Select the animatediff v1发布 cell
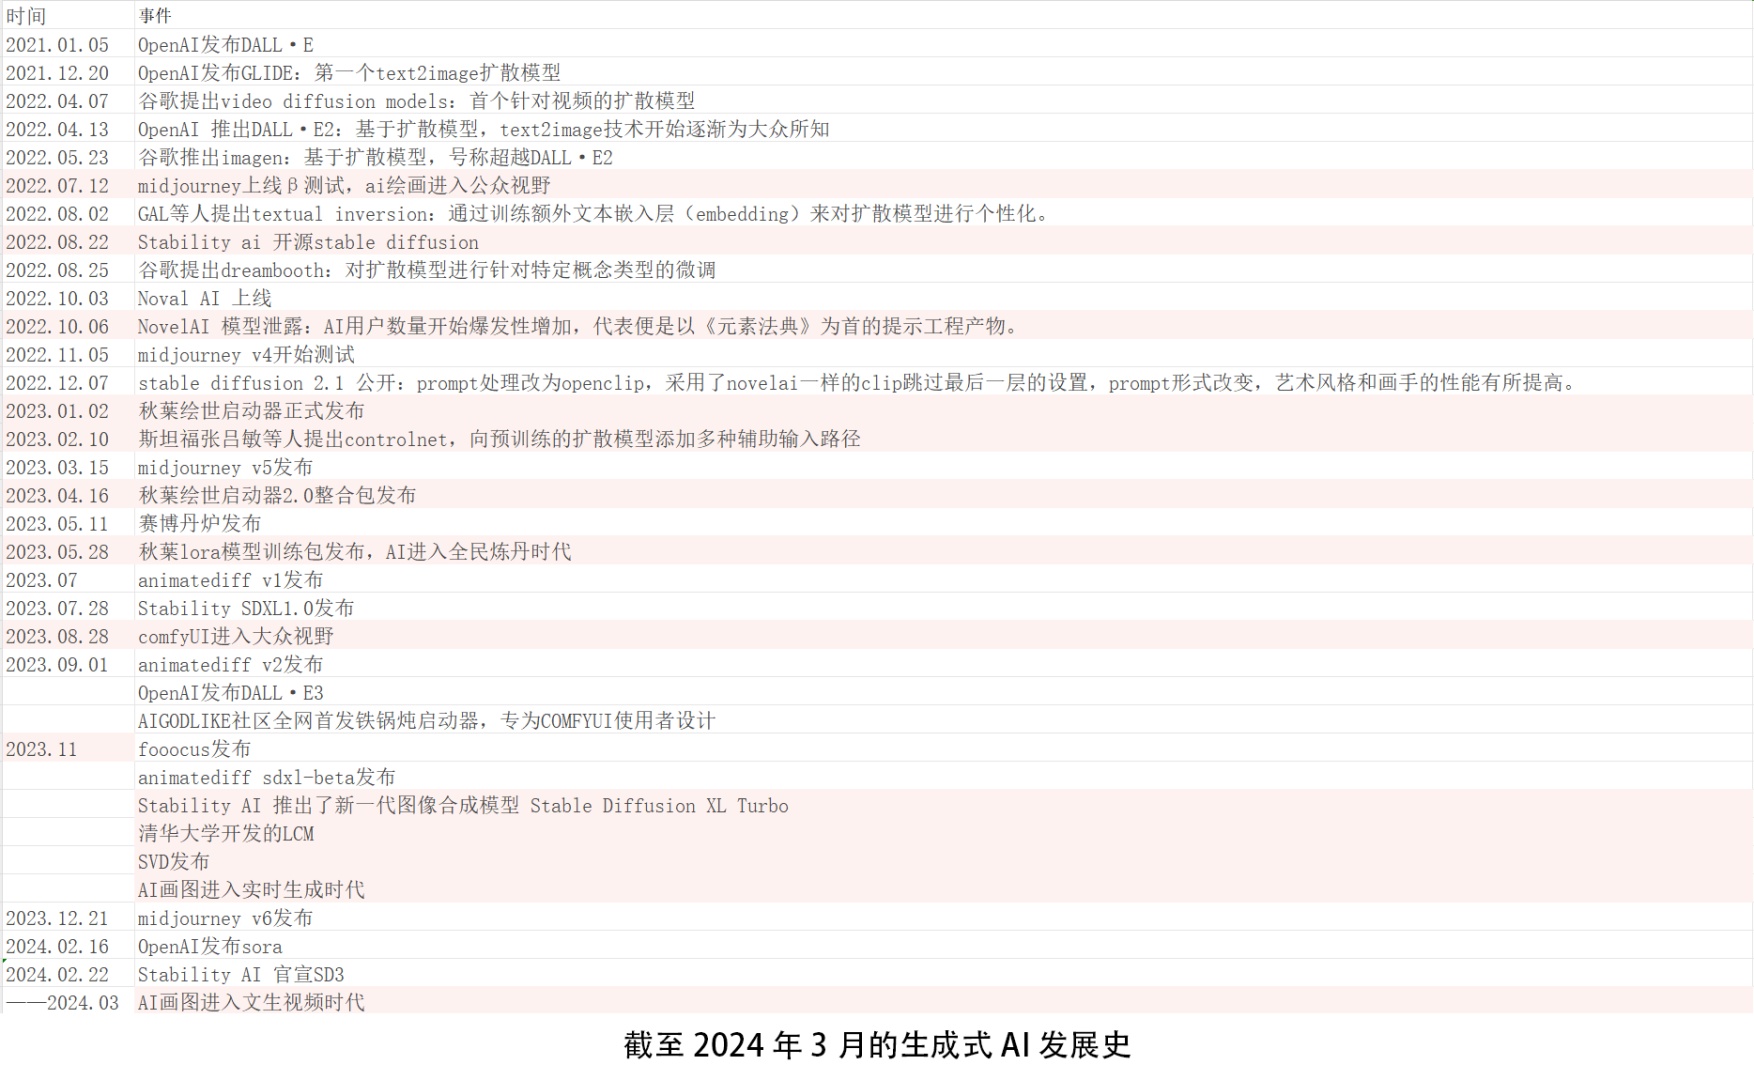 [943, 579]
